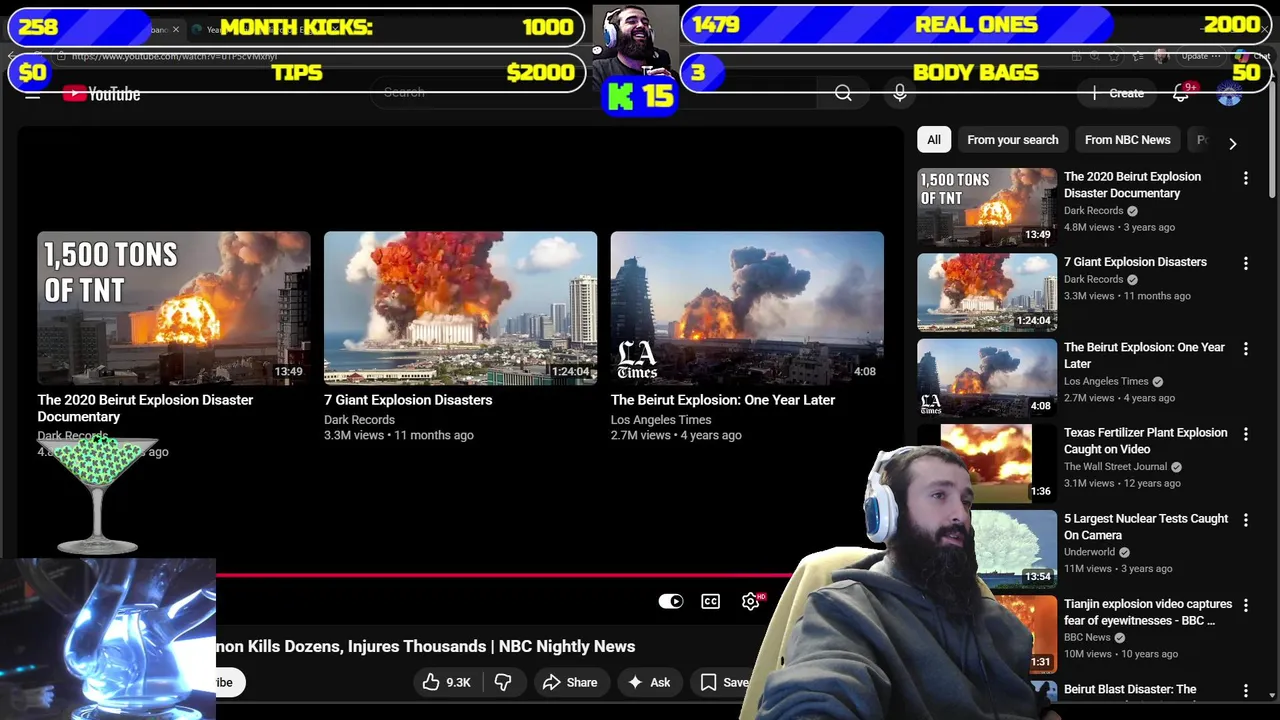Dislike the video

(503, 682)
